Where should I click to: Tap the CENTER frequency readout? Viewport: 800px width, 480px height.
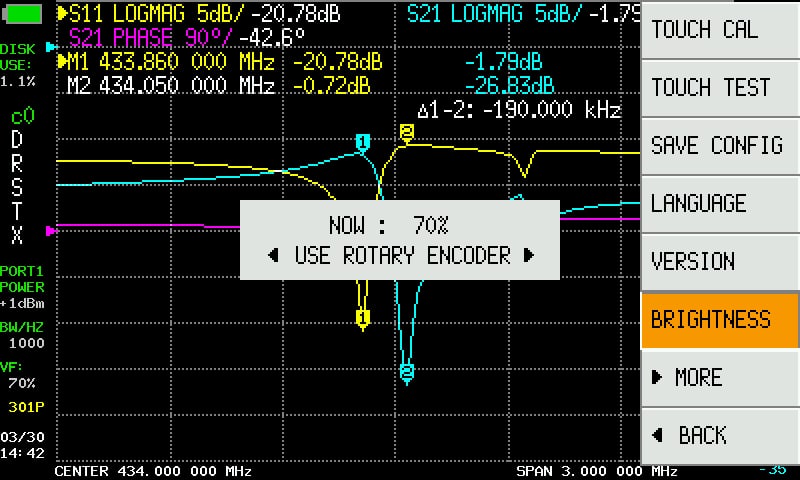point(152,470)
